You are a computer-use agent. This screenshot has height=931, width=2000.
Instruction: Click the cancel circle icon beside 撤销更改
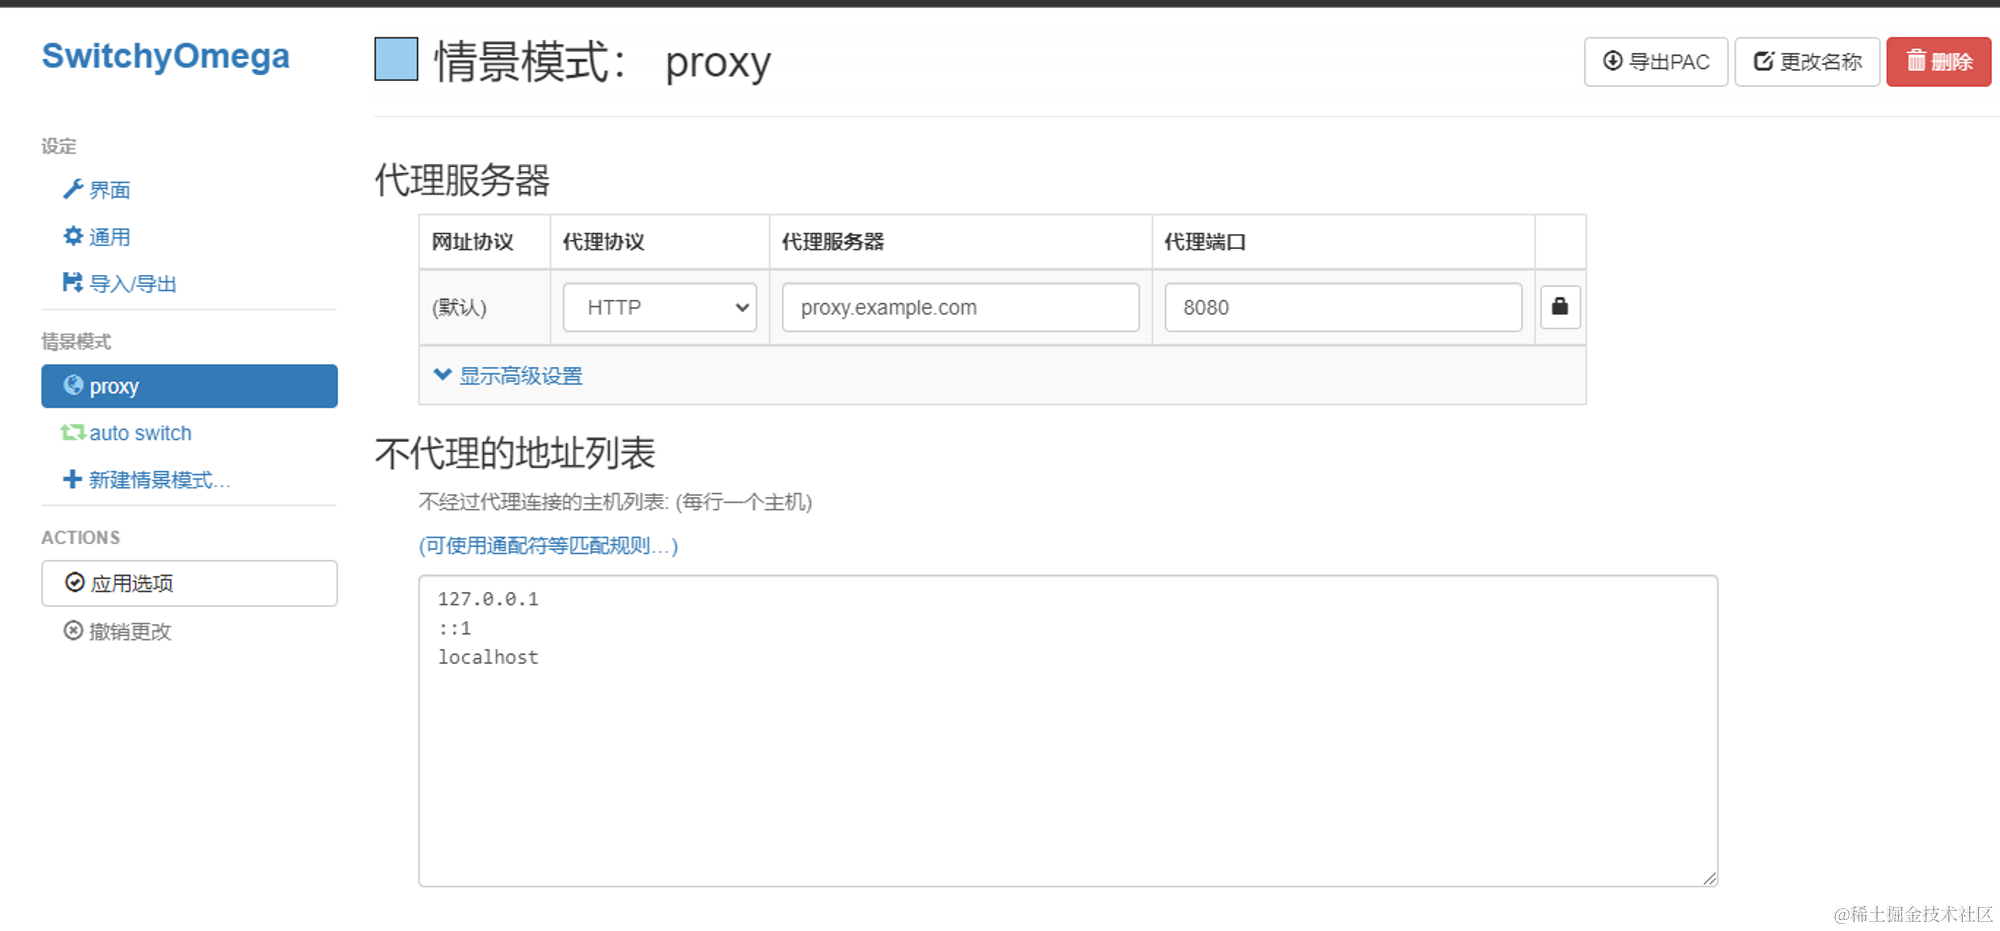[x=73, y=630]
